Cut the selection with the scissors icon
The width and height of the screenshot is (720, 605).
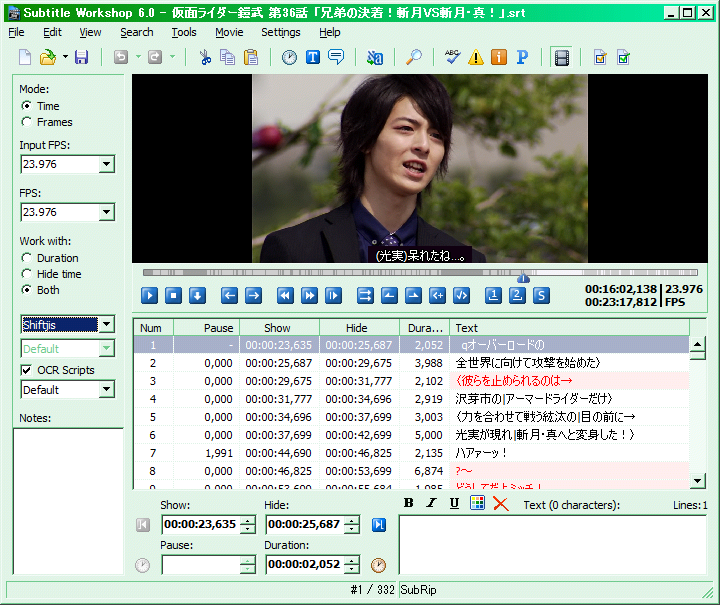(x=205, y=57)
